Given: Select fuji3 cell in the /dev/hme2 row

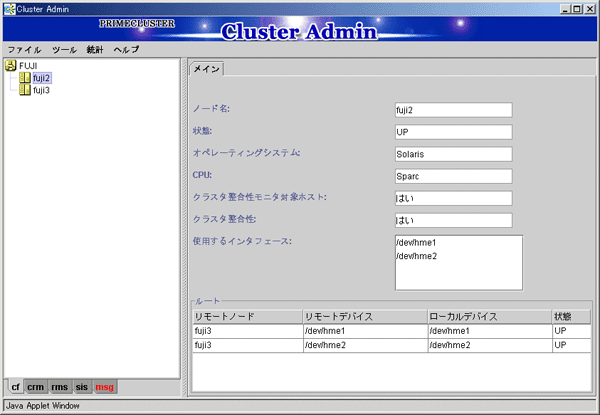Looking at the screenshot, I should click(248, 345).
